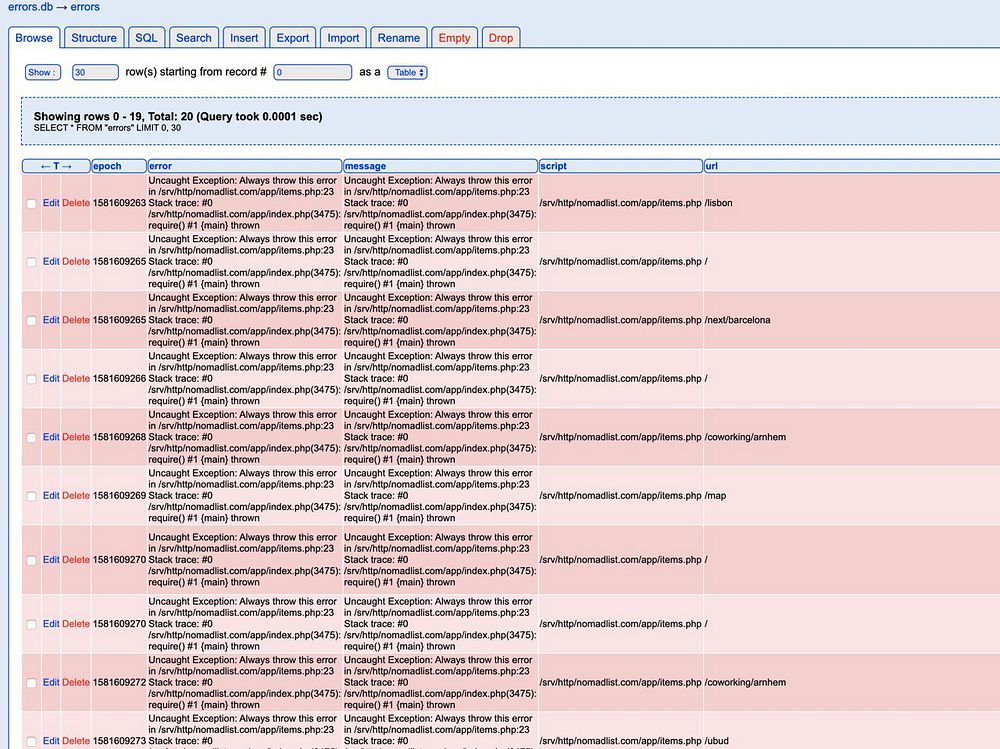The width and height of the screenshot is (1000, 749).
Task: Open the Structure tab
Action: pos(94,38)
